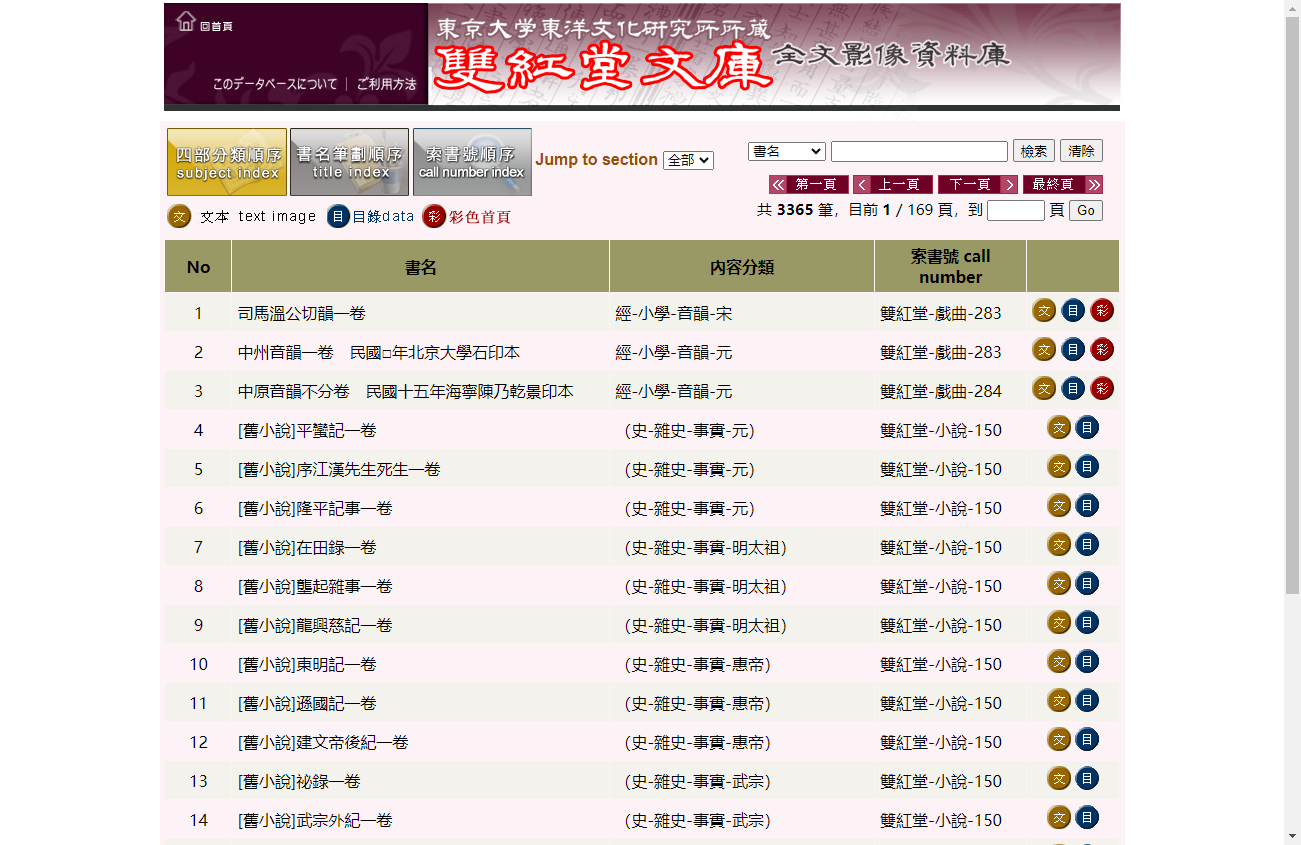Image resolution: width=1301 pixels, height=845 pixels.
Task: Click call number 雙紅堂-戲曲-284
Action: click(941, 391)
